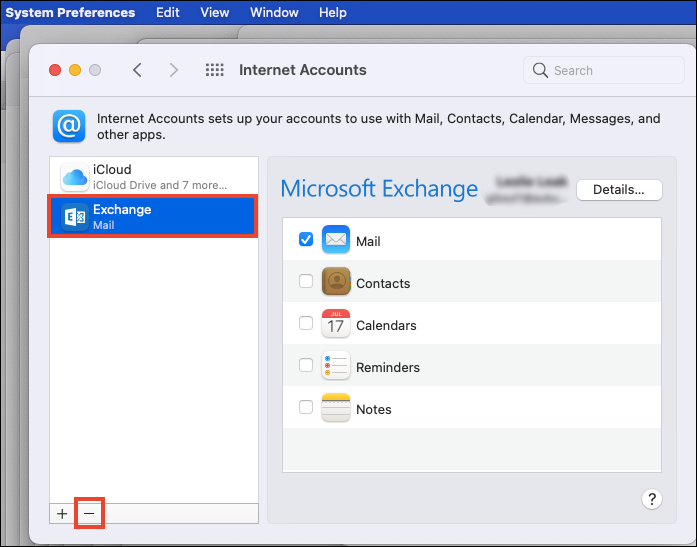This screenshot has height=547, width=697.
Task: Show all preferences grid icon
Action: (214, 70)
